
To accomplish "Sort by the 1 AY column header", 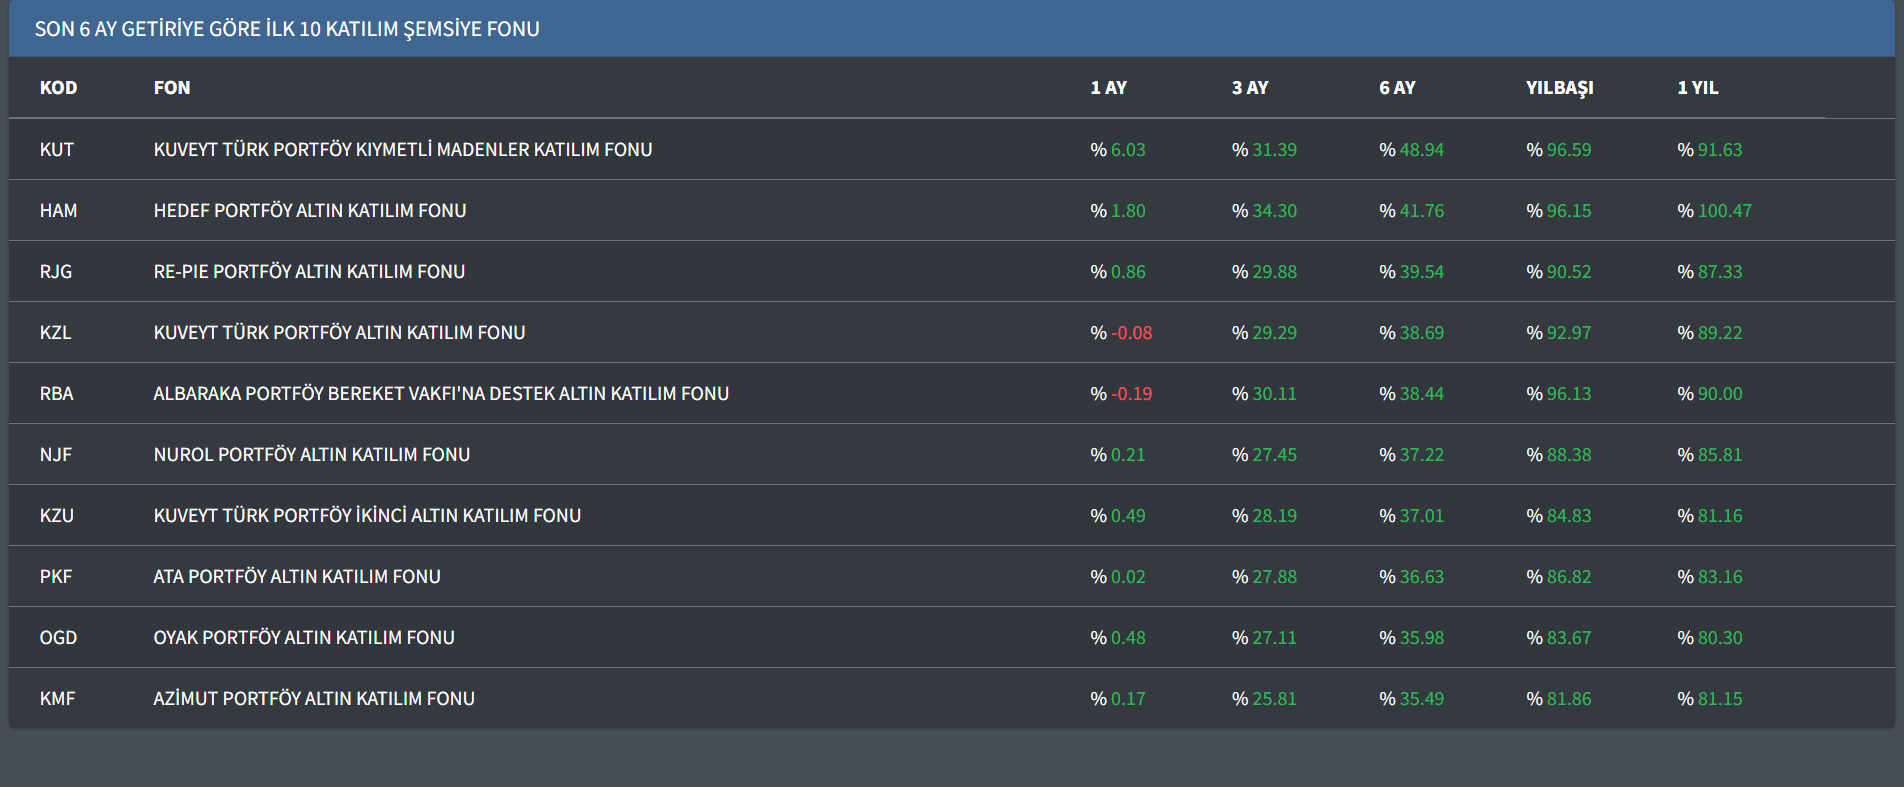I will 1108,88.
